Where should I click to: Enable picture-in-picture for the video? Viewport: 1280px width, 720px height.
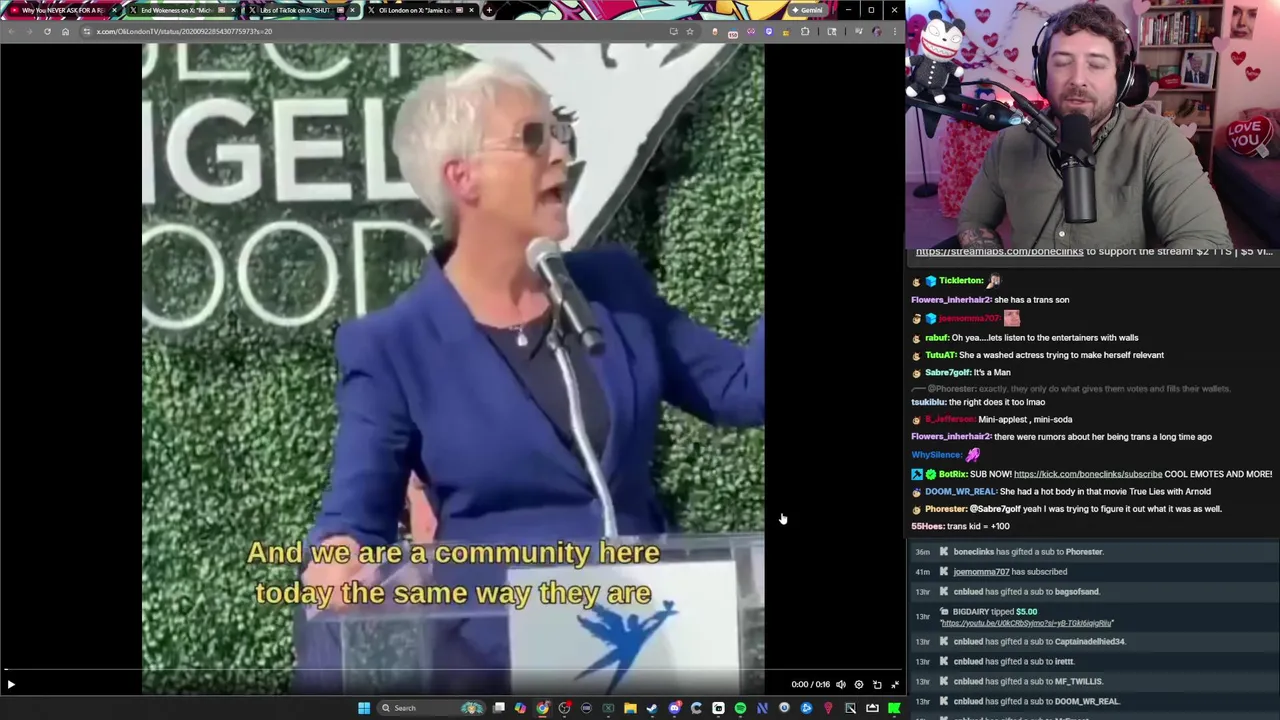point(877,685)
